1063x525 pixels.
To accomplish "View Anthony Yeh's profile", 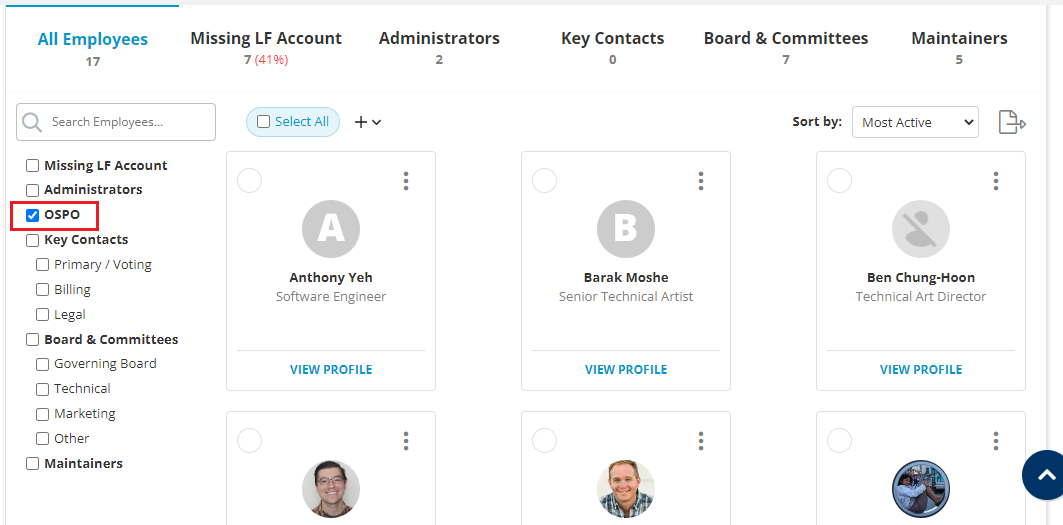I will [331, 370].
